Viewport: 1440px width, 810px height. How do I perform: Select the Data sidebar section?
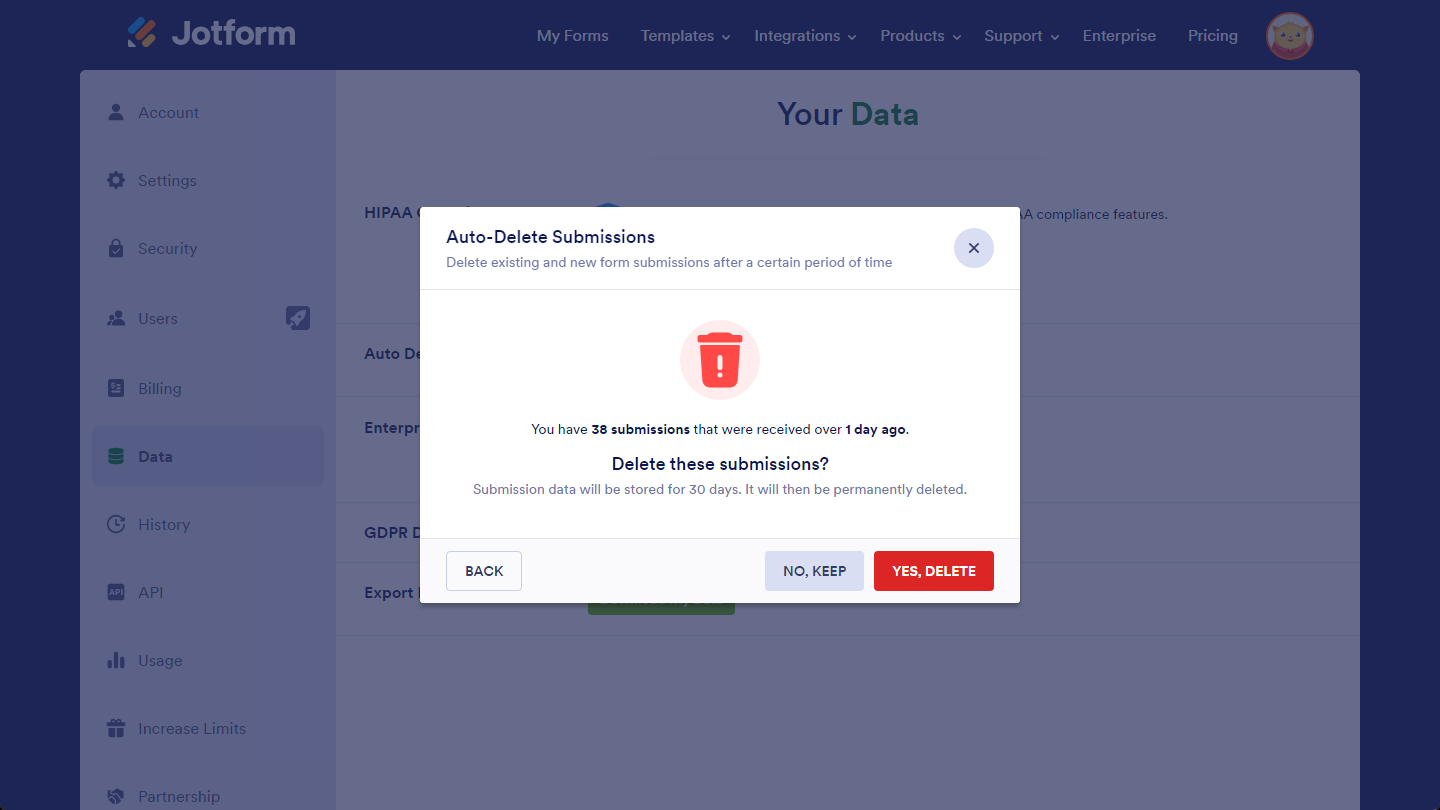click(208, 456)
